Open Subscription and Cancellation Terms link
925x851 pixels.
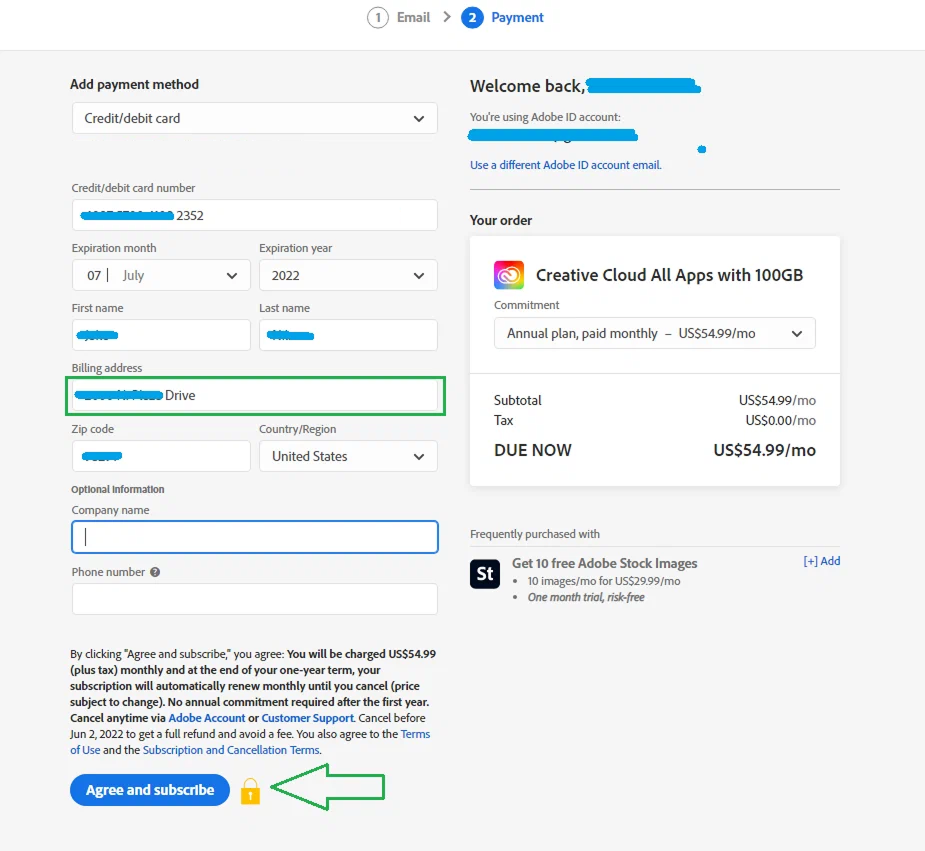(x=231, y=750)
